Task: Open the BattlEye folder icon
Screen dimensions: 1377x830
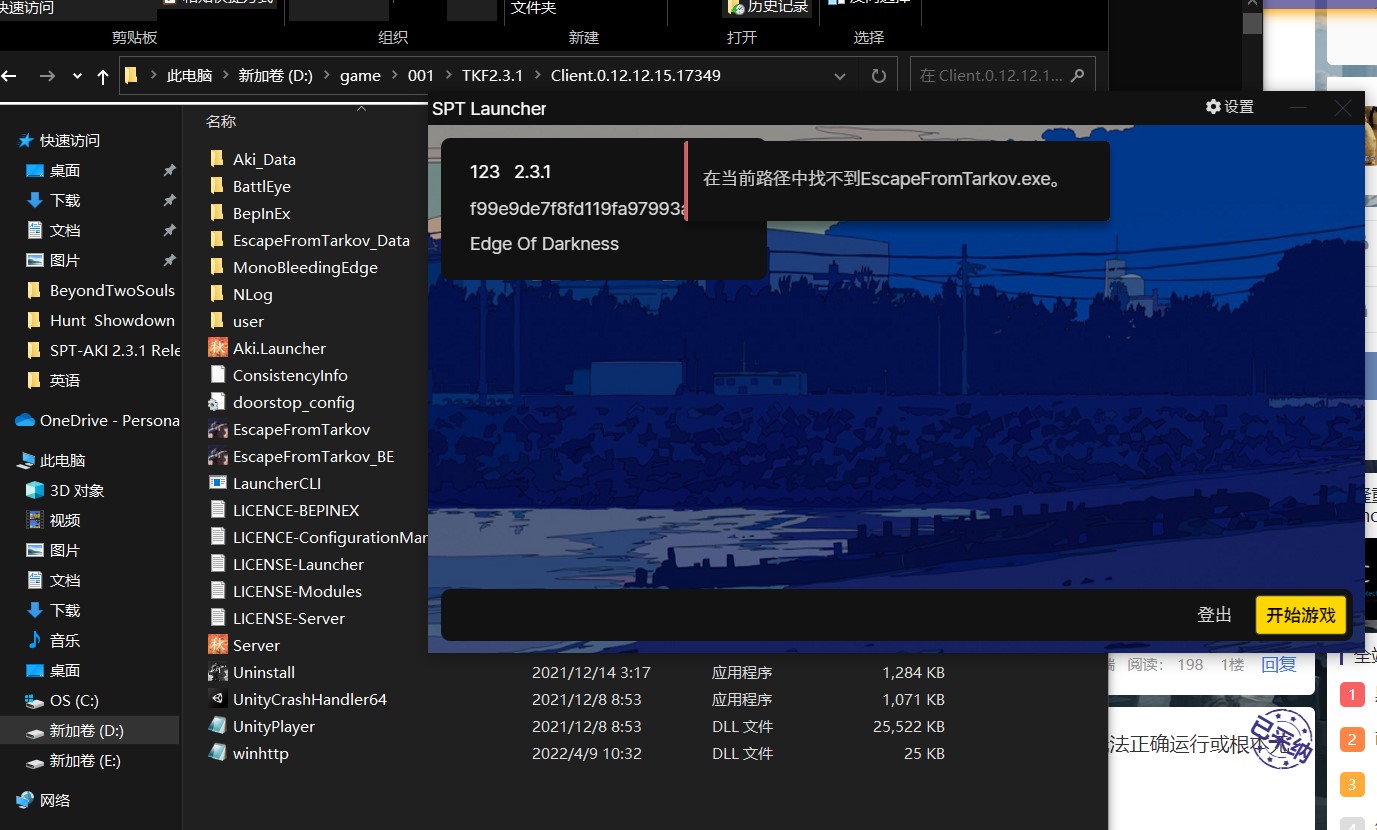Action: (217, 186)
